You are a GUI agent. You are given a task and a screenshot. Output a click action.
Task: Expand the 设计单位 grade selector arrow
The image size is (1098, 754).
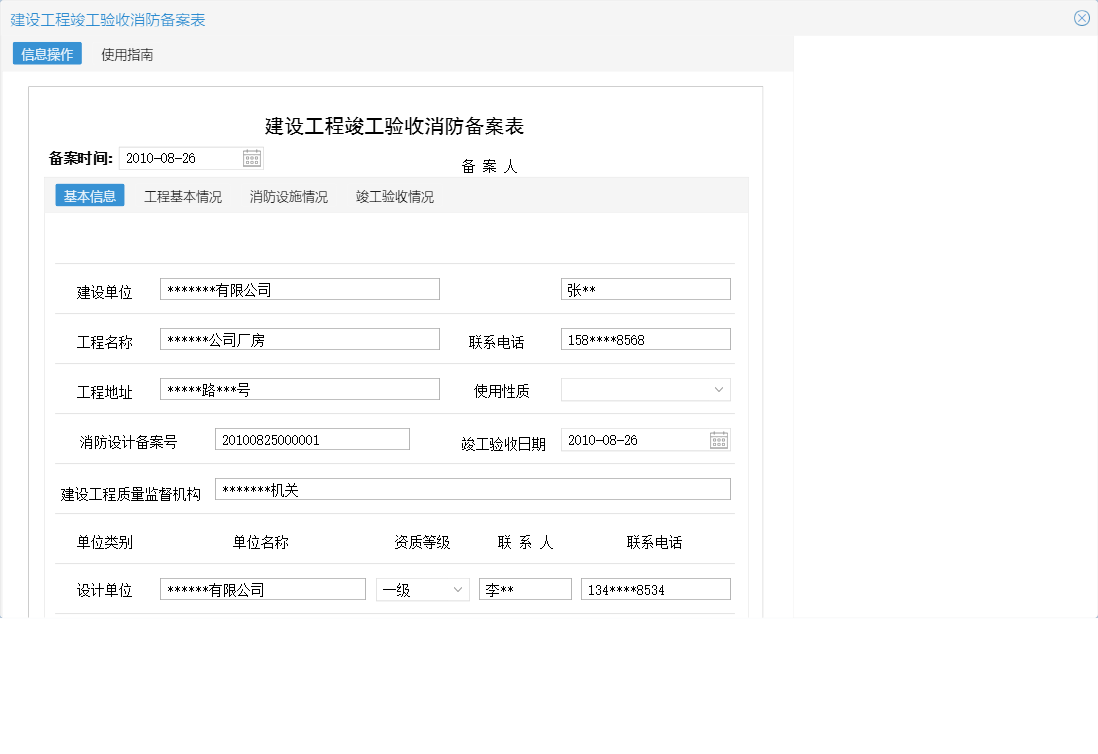point(457,589)
